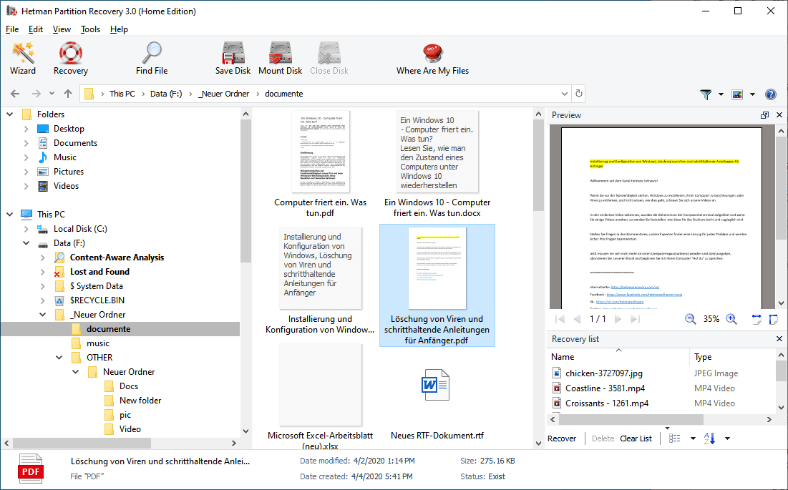Collapse the _Neuer Ordner folder node
788x490 pixels.
tap(43, 315)
